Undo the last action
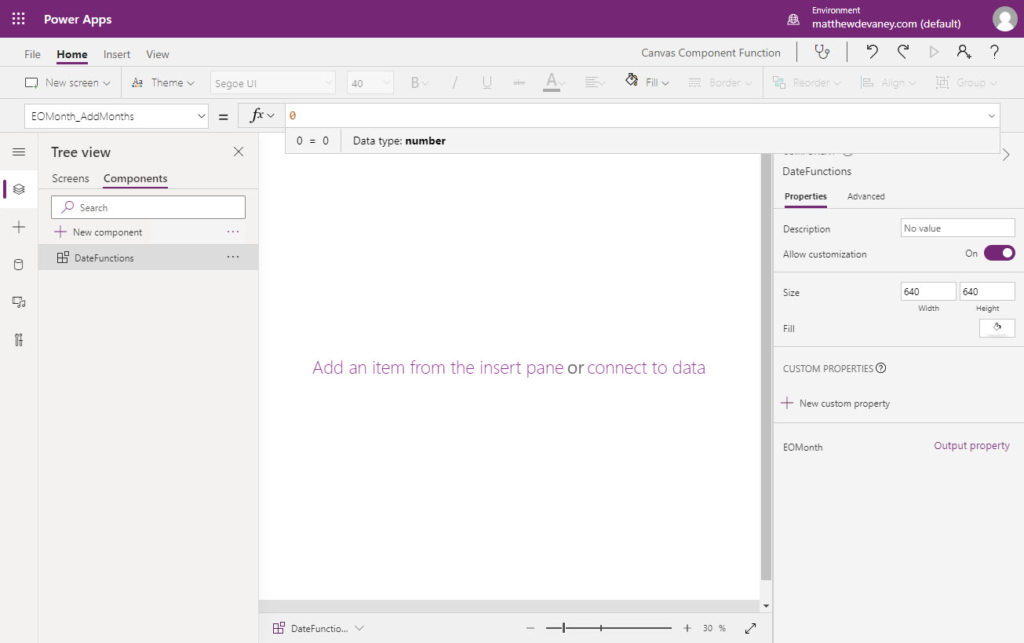Image resolution: width=1024 pixels, height=643 pixels. (x=872, y=52)
